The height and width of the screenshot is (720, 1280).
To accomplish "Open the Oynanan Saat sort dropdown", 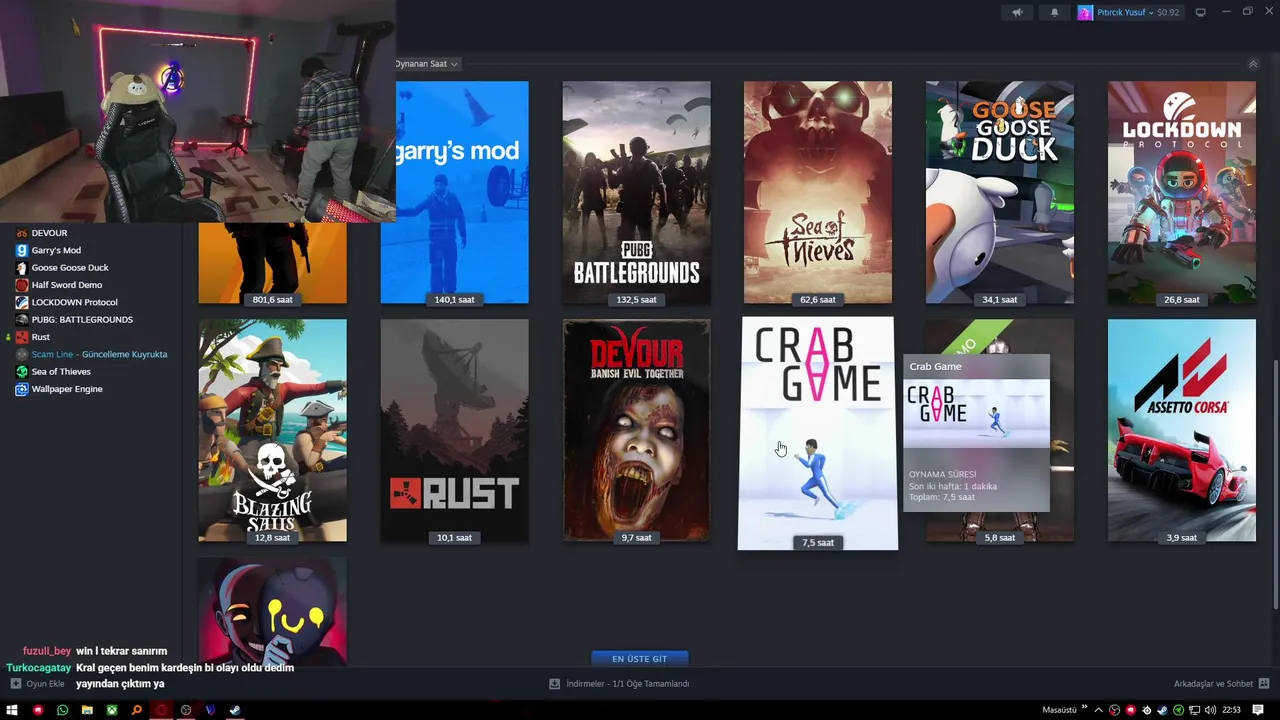I will coord(427,64).
